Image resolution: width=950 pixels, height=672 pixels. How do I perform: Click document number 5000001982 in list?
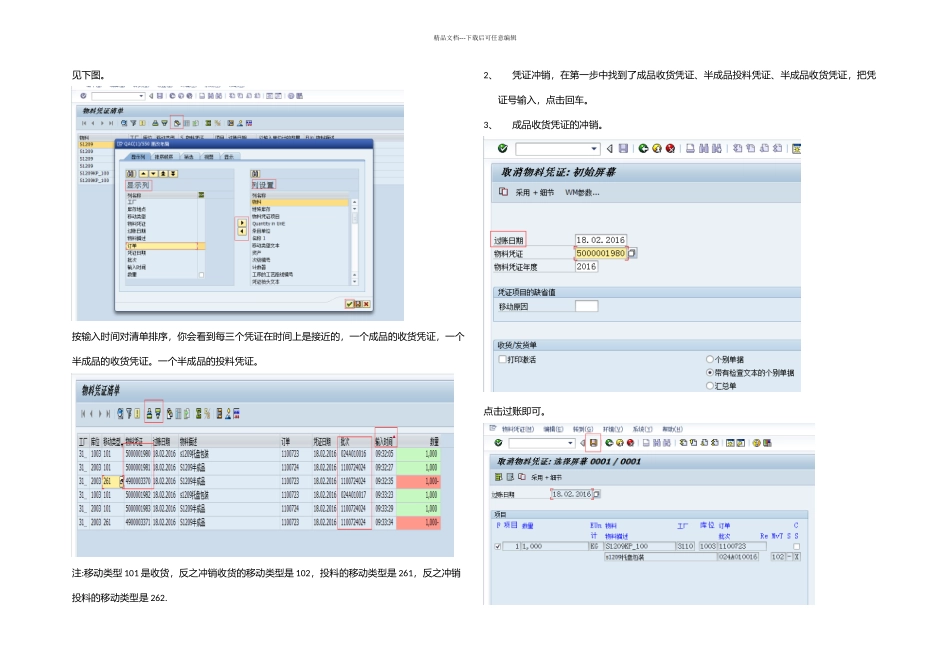(x=138, y=495)
